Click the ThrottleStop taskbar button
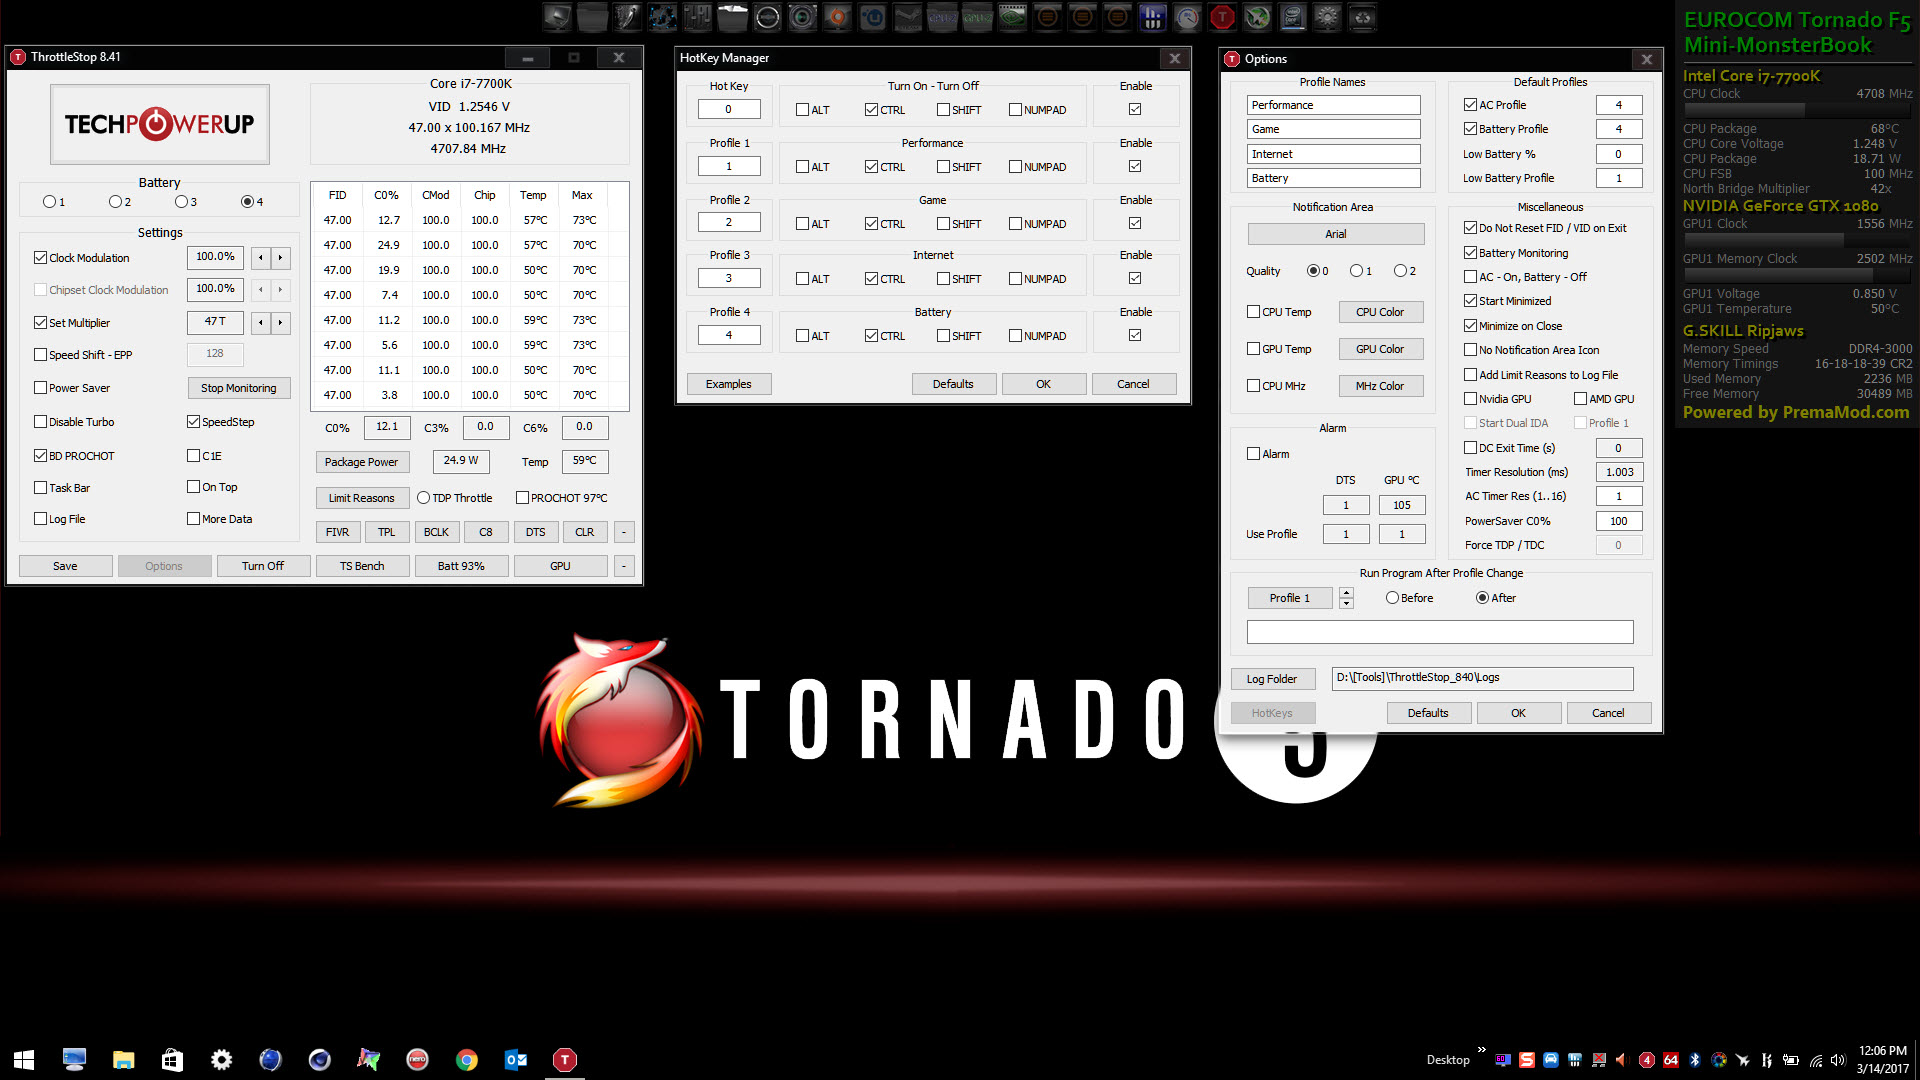1920x1080 pixels. pyautogui.click(x=565, y=1060)
